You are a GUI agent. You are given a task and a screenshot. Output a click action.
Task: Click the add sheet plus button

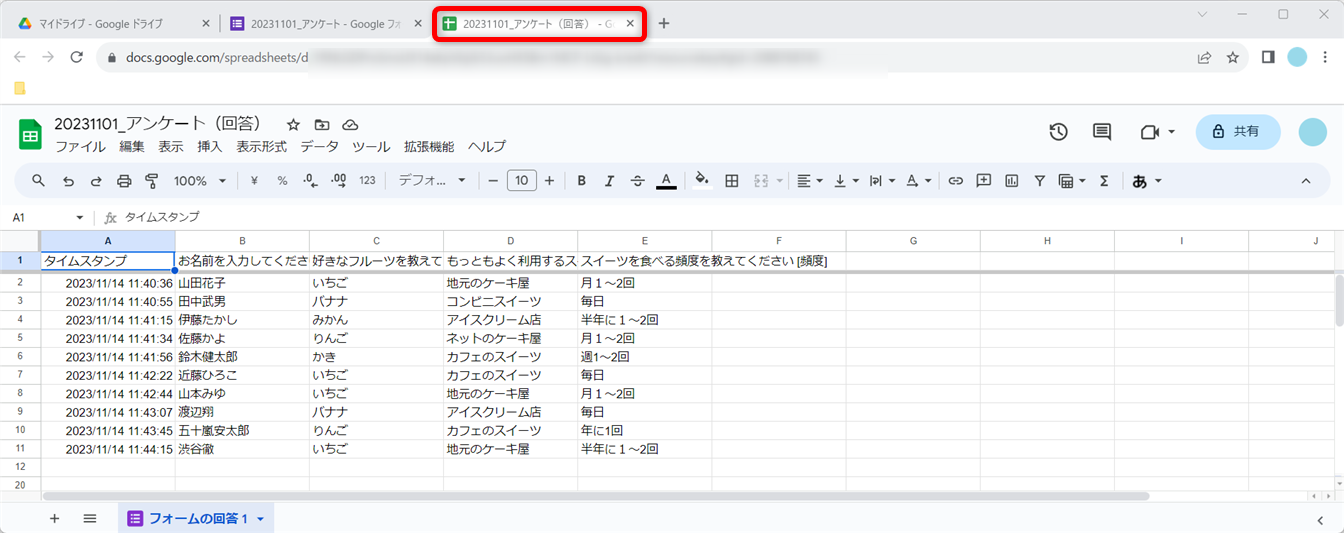pos(55,518)
